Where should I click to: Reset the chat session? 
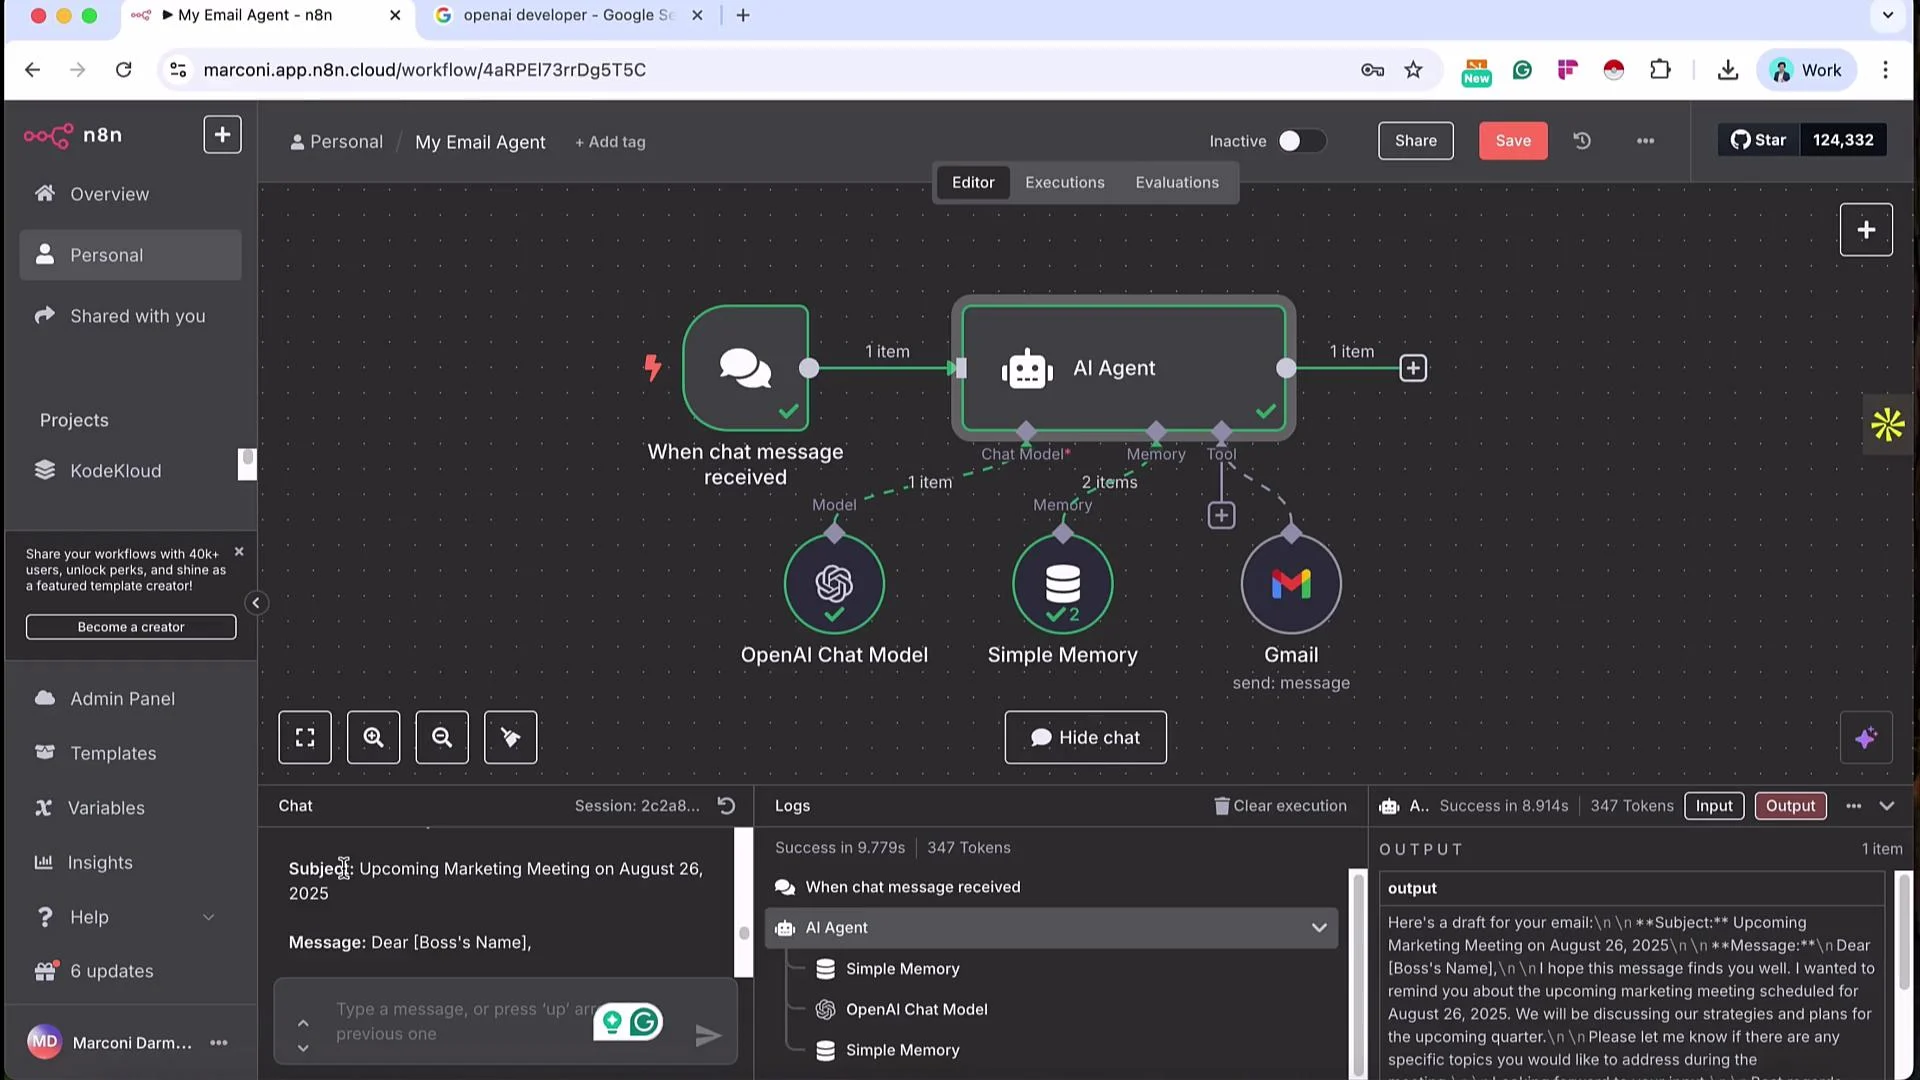[727, 806]
